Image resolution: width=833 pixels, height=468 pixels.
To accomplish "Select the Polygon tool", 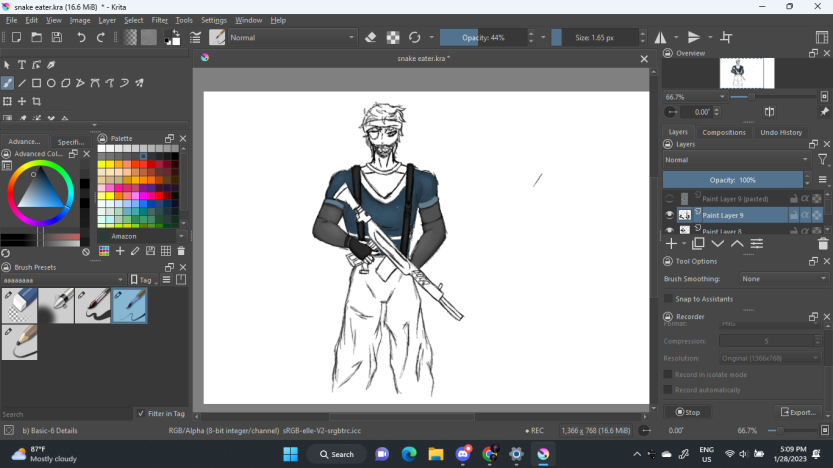I will pyautogui.click(x=66, y=83).
